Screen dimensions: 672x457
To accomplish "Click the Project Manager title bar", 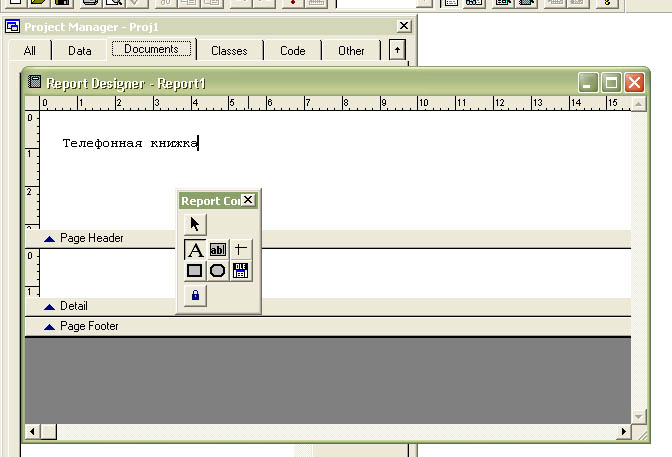I will click(x=209, y=27).
